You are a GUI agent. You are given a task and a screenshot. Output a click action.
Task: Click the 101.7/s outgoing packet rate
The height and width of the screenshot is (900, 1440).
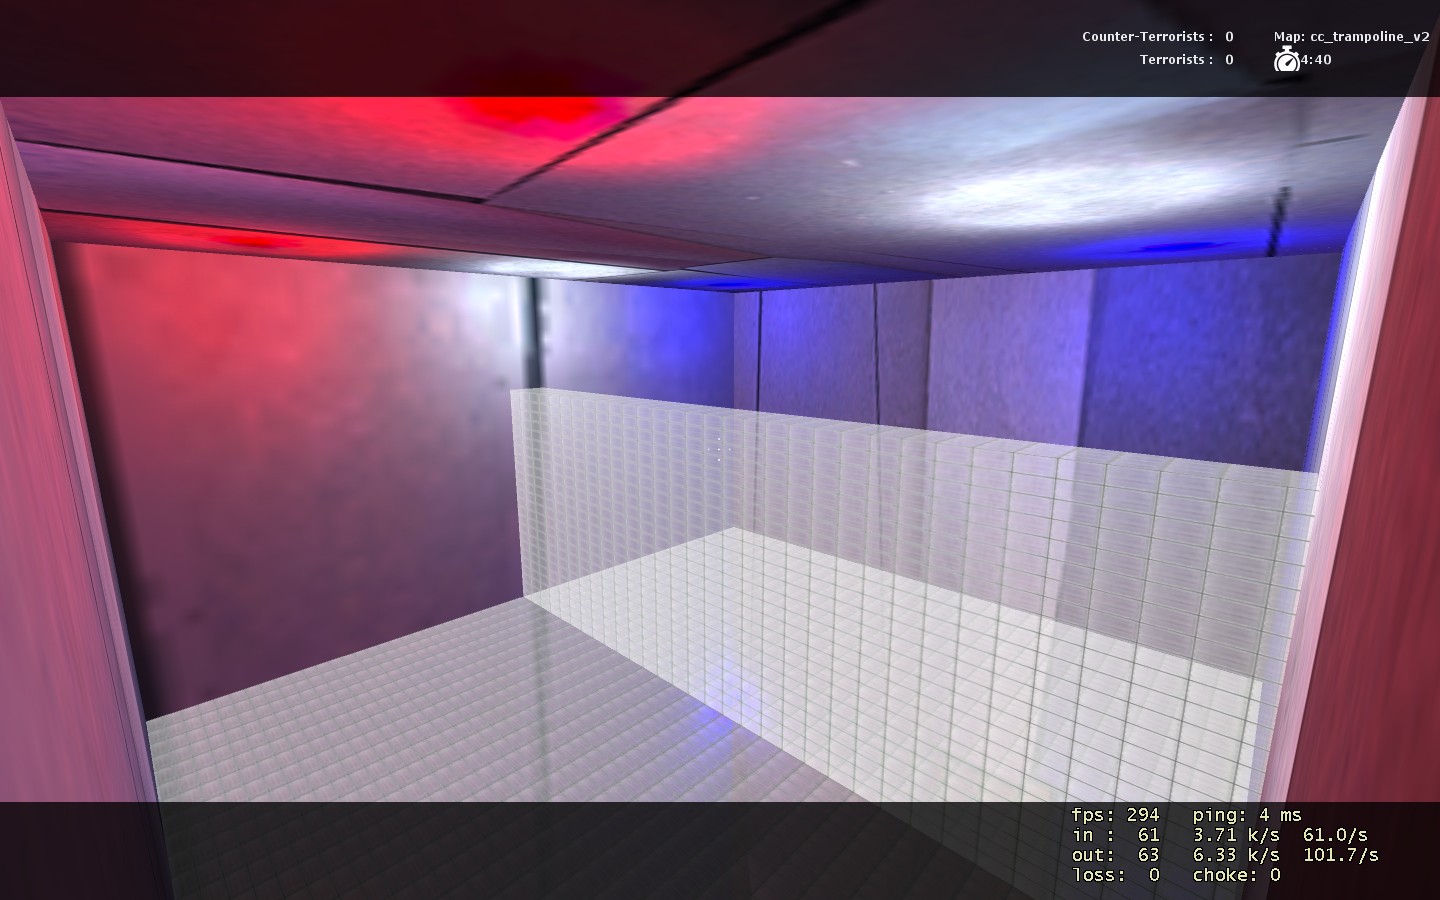[1341, 855]
